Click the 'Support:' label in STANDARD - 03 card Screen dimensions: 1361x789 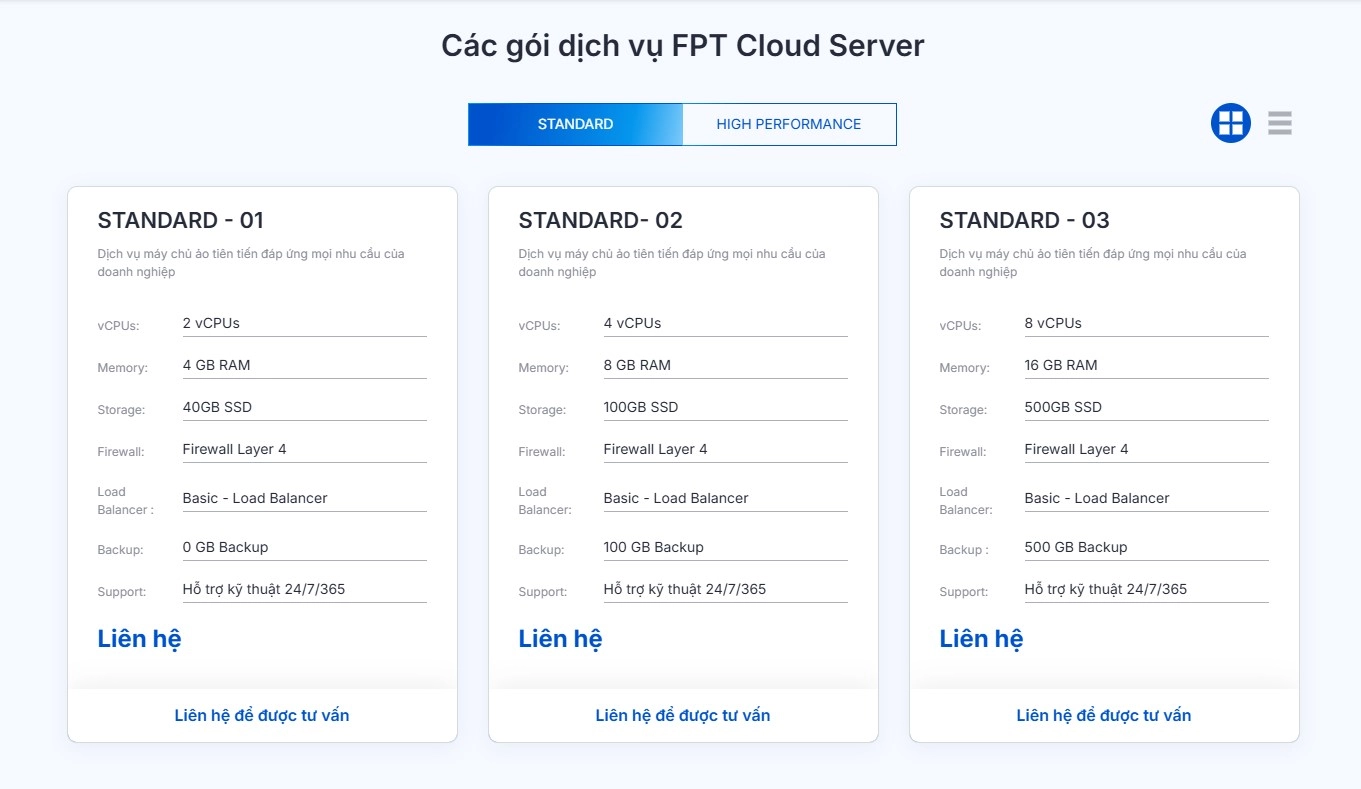963,592
